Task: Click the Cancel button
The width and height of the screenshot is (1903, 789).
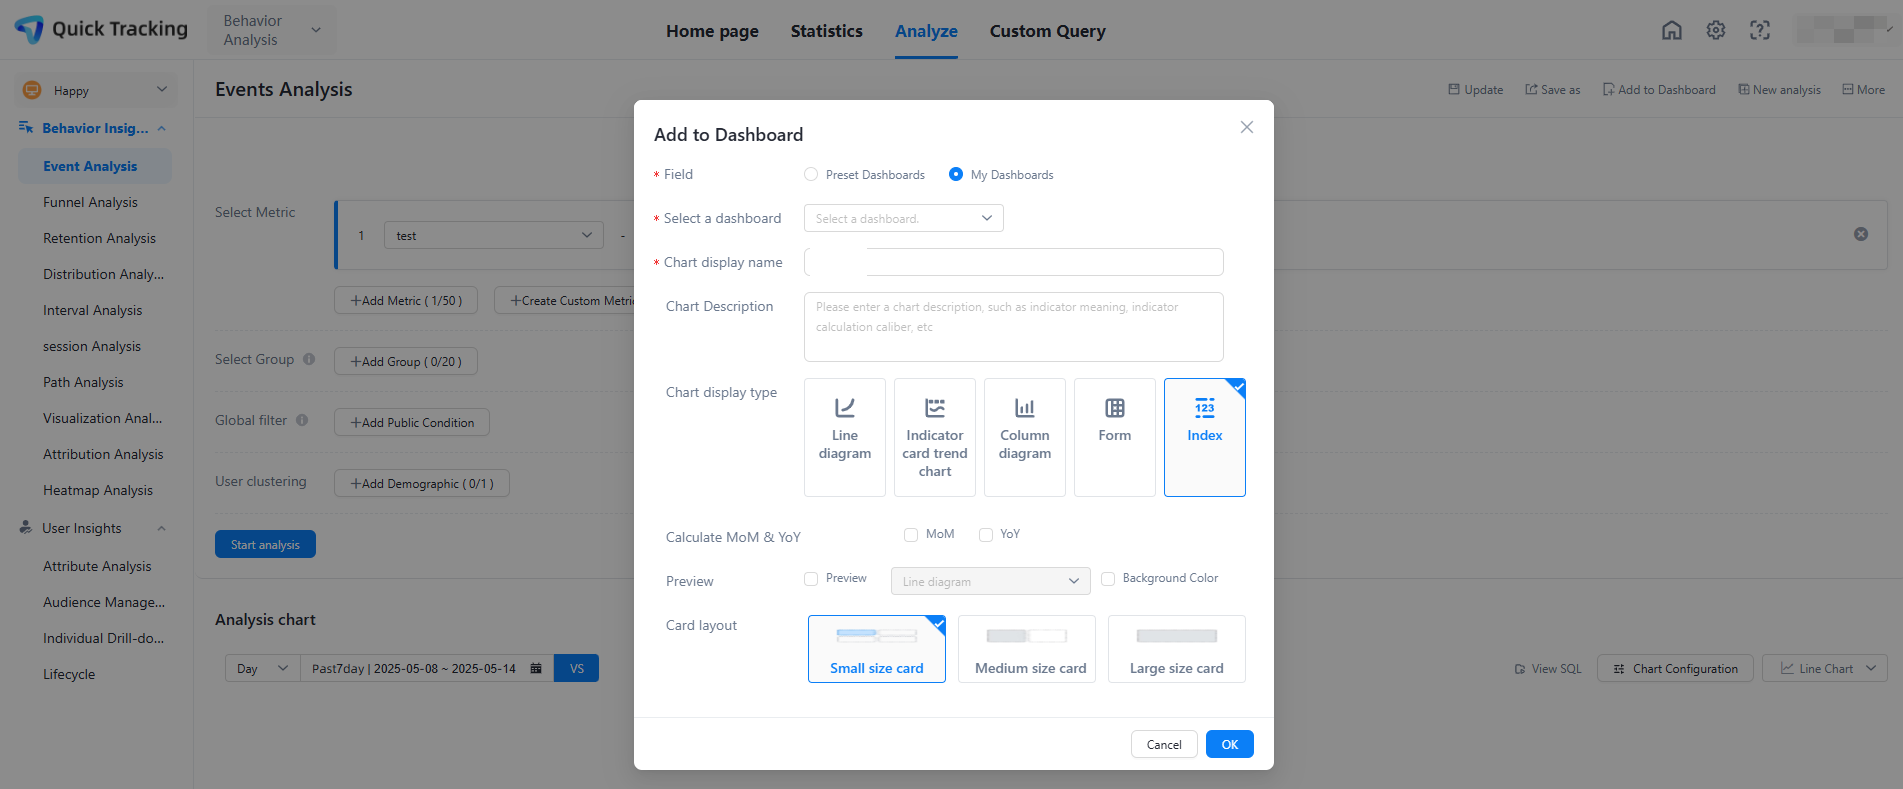Action: [1164, 744]
